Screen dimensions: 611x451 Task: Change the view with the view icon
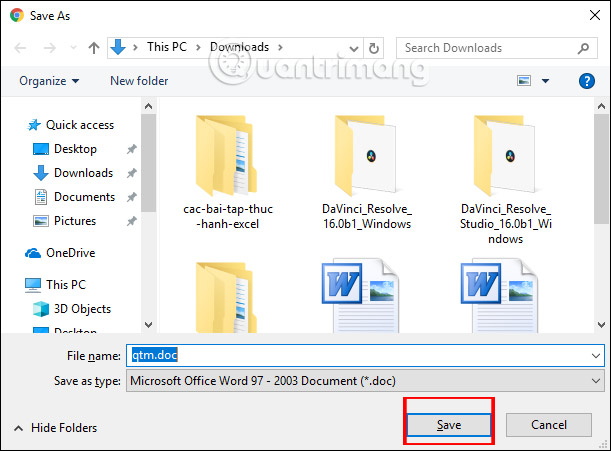(x=524, y=81)
